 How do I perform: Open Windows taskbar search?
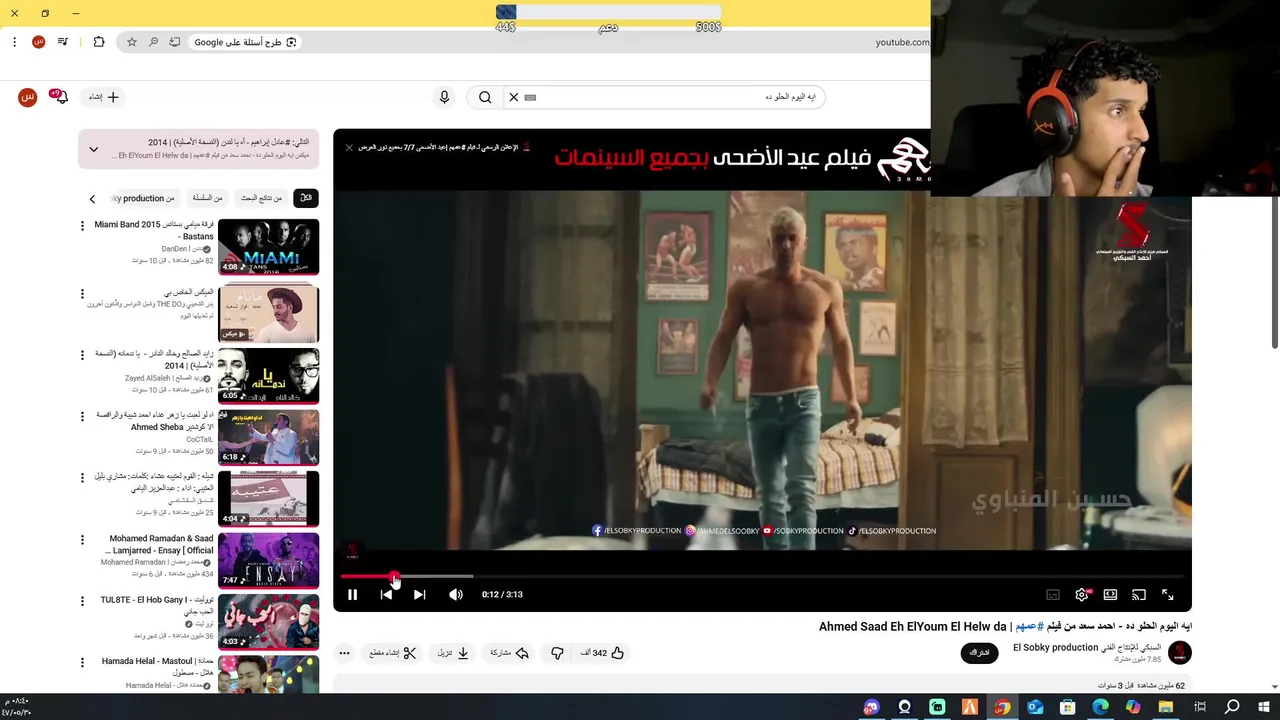(x=1232, y=707)
